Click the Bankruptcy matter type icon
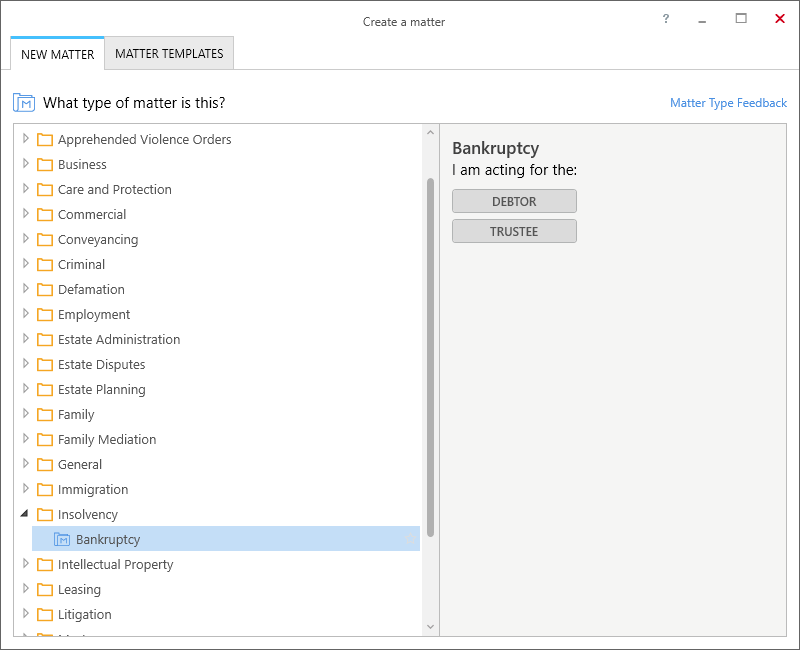This screenshot has width=800, height=650. pos(62,539)
